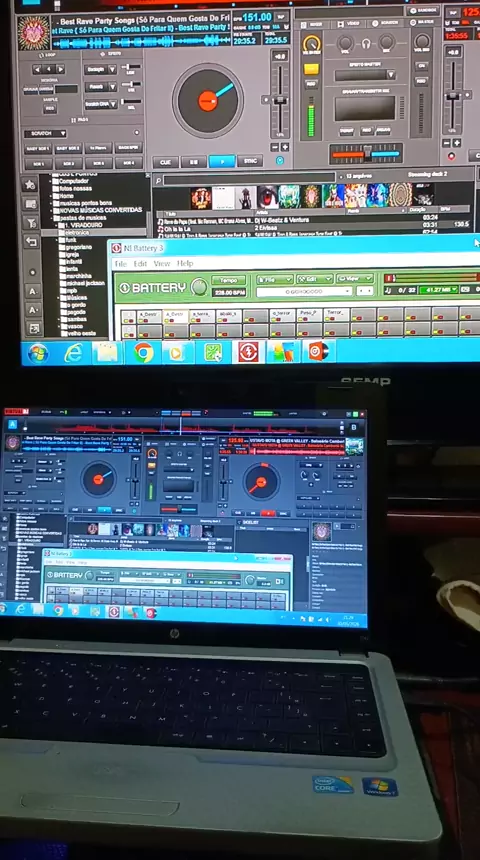Open the favorites star icon on external monitor

pyautogui.click(x=31, y=184)
